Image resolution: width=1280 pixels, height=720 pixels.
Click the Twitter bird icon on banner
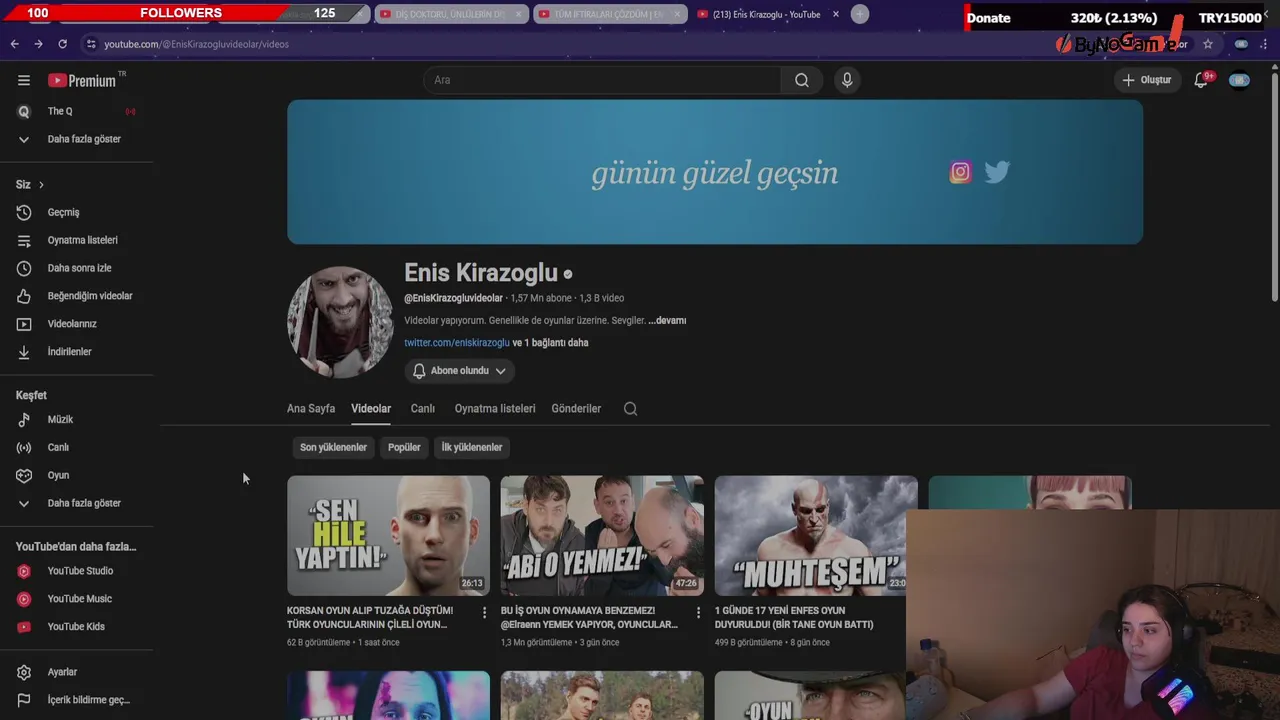(x=997, y=172)
